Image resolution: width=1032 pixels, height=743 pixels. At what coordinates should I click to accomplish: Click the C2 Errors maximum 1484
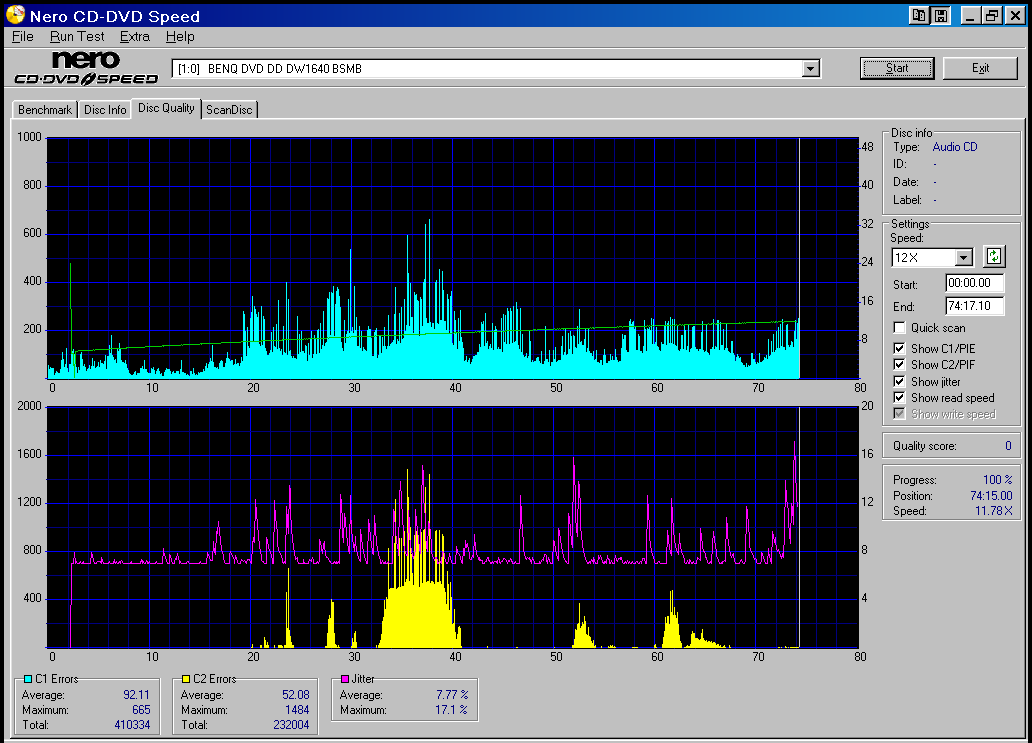(x=297, y=710)
